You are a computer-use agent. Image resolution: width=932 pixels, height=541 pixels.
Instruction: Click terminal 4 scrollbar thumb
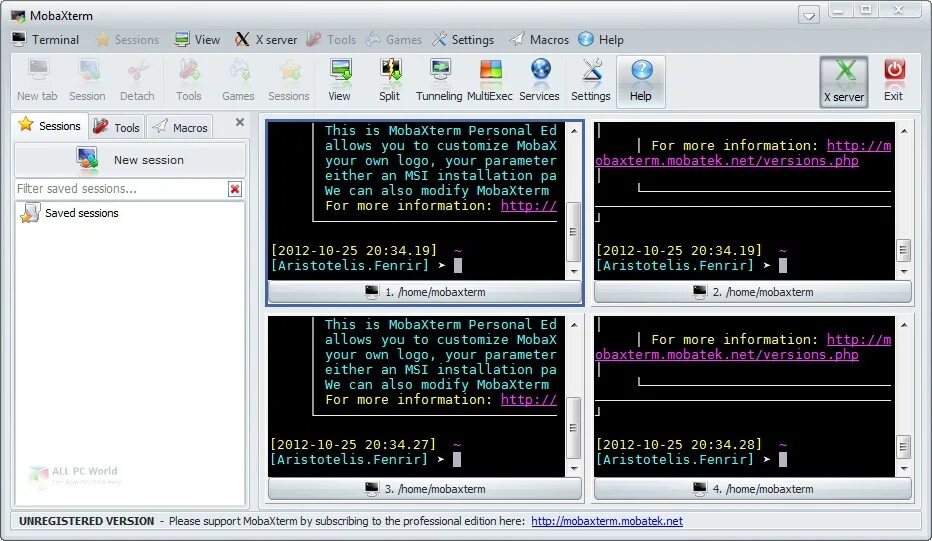coord(903,446)
